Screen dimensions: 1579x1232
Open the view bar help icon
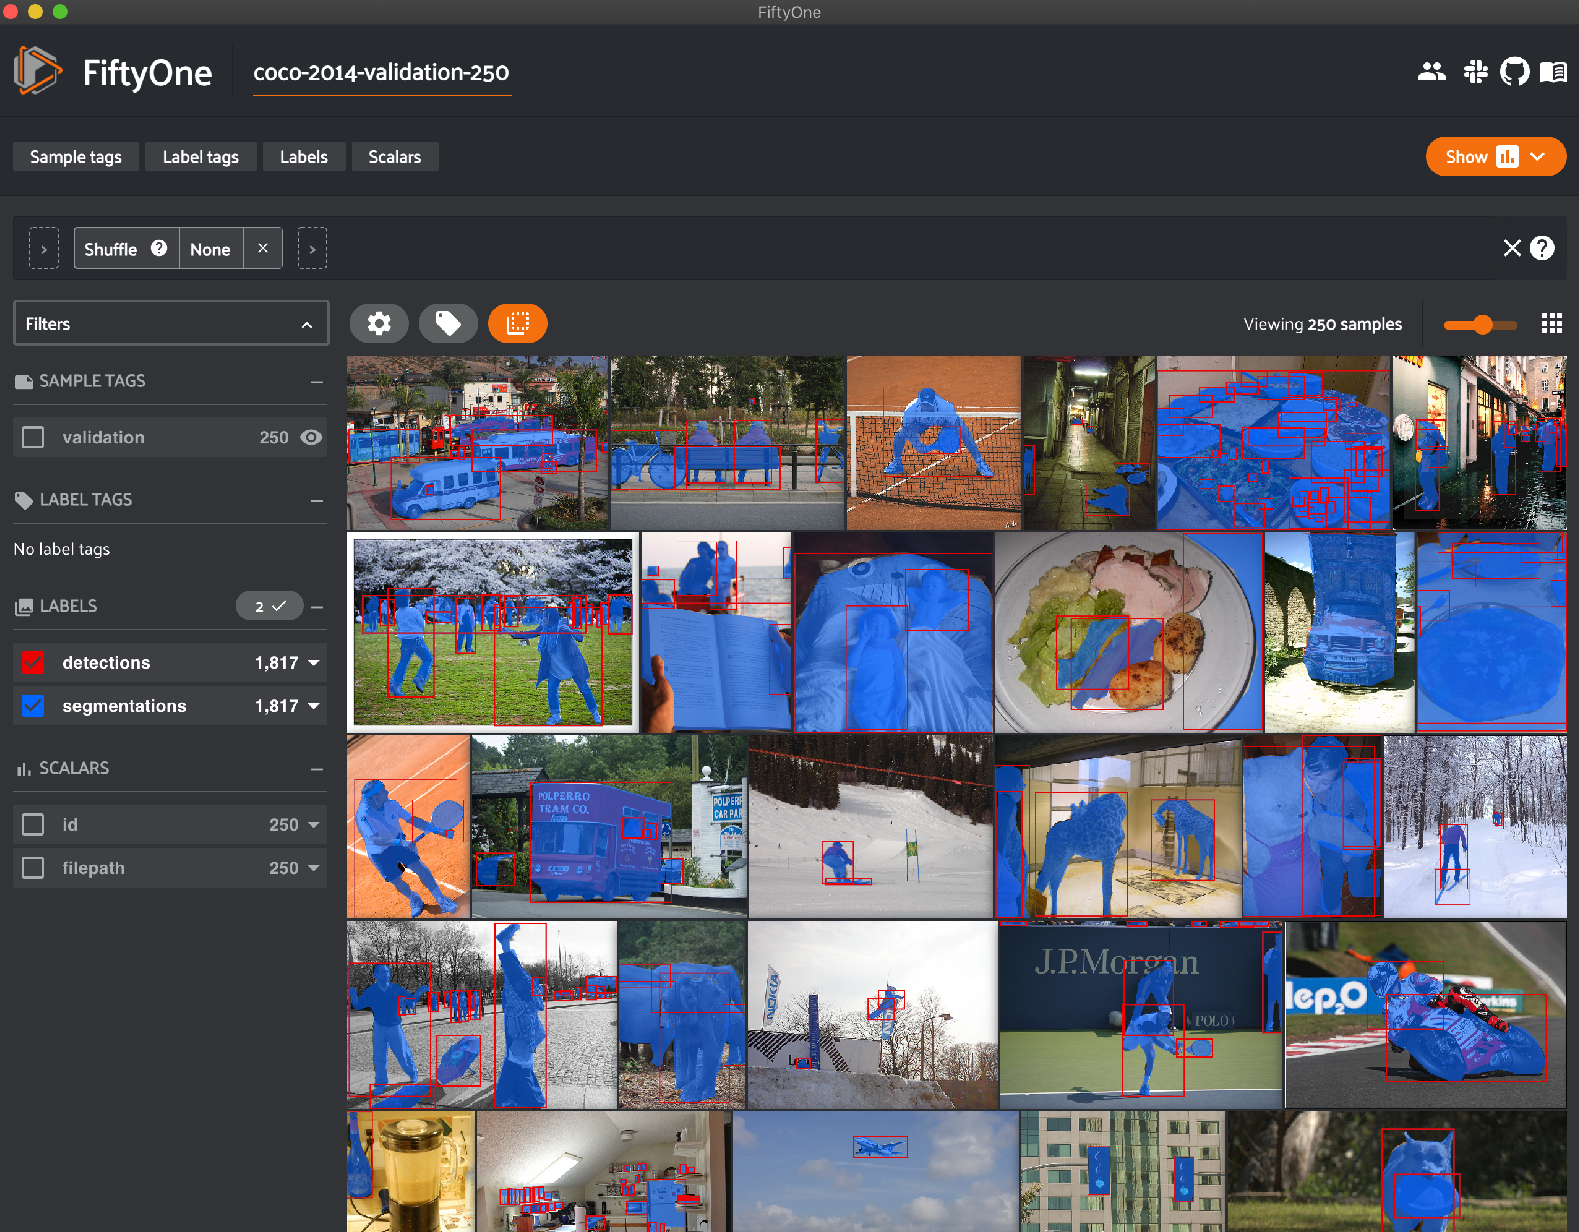[x=1543, y=248]
